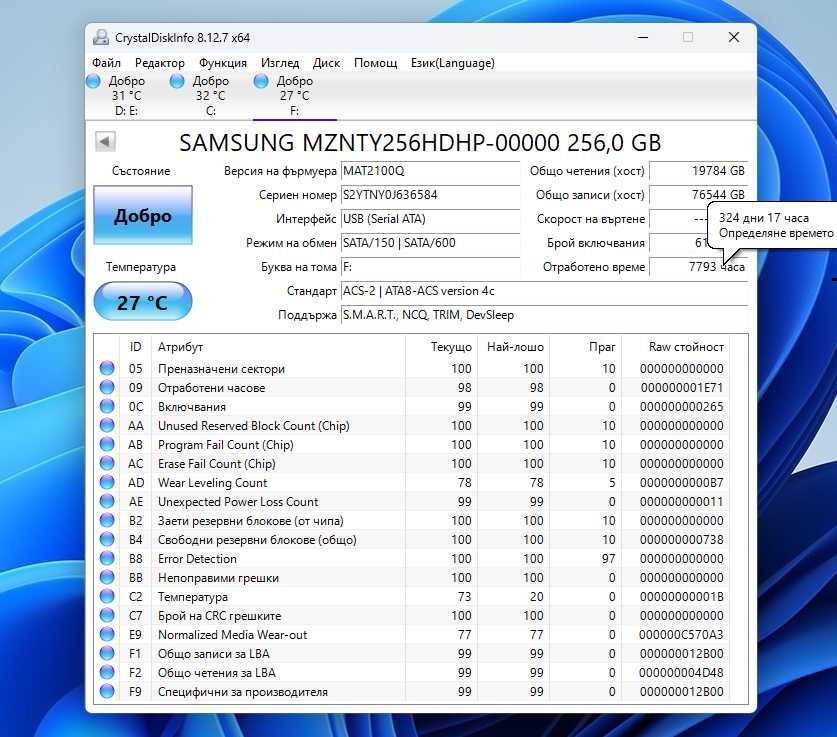Click status orb for Unexpected Power Loss Count
The width and height of the screenshot is (837, 737).
(x=107, y=501)
